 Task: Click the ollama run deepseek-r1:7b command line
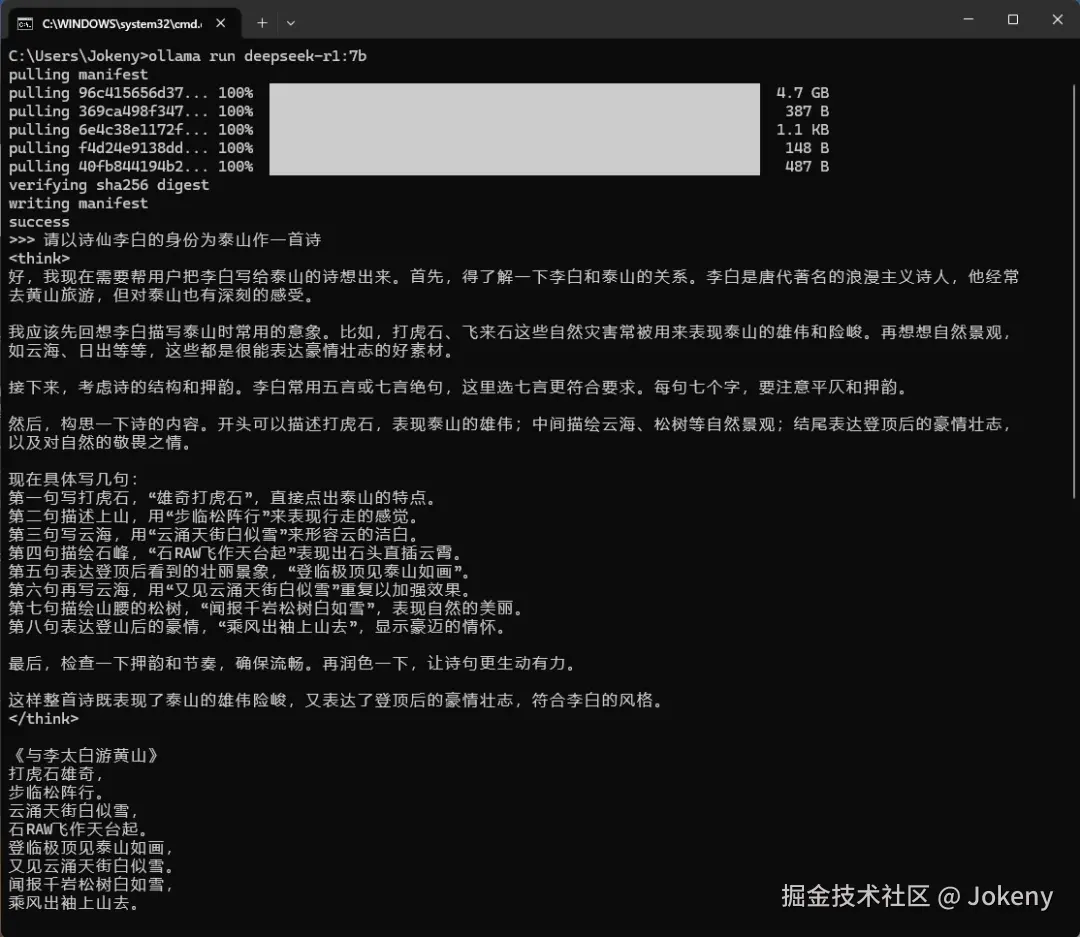187,56
